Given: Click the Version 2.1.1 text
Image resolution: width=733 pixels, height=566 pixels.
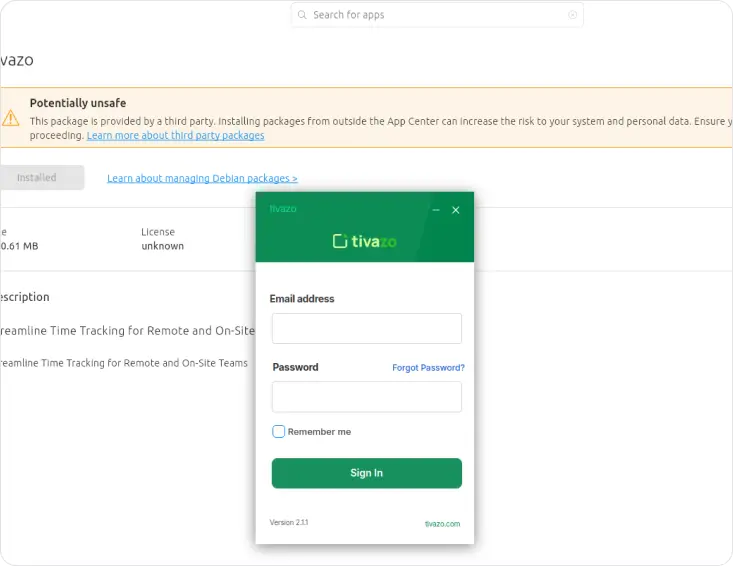Looking at the screenshot, I should (289, 523).
